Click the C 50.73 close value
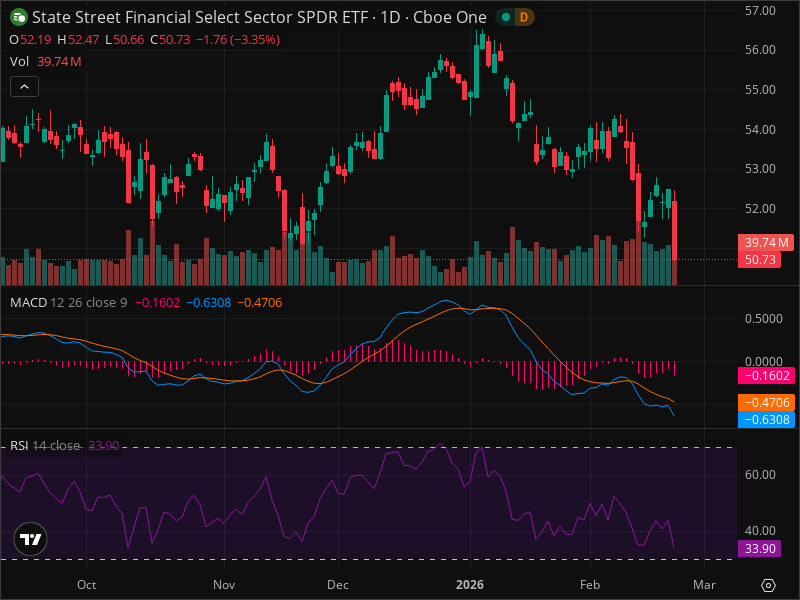 pyautogui.click(x=170, y=40)
